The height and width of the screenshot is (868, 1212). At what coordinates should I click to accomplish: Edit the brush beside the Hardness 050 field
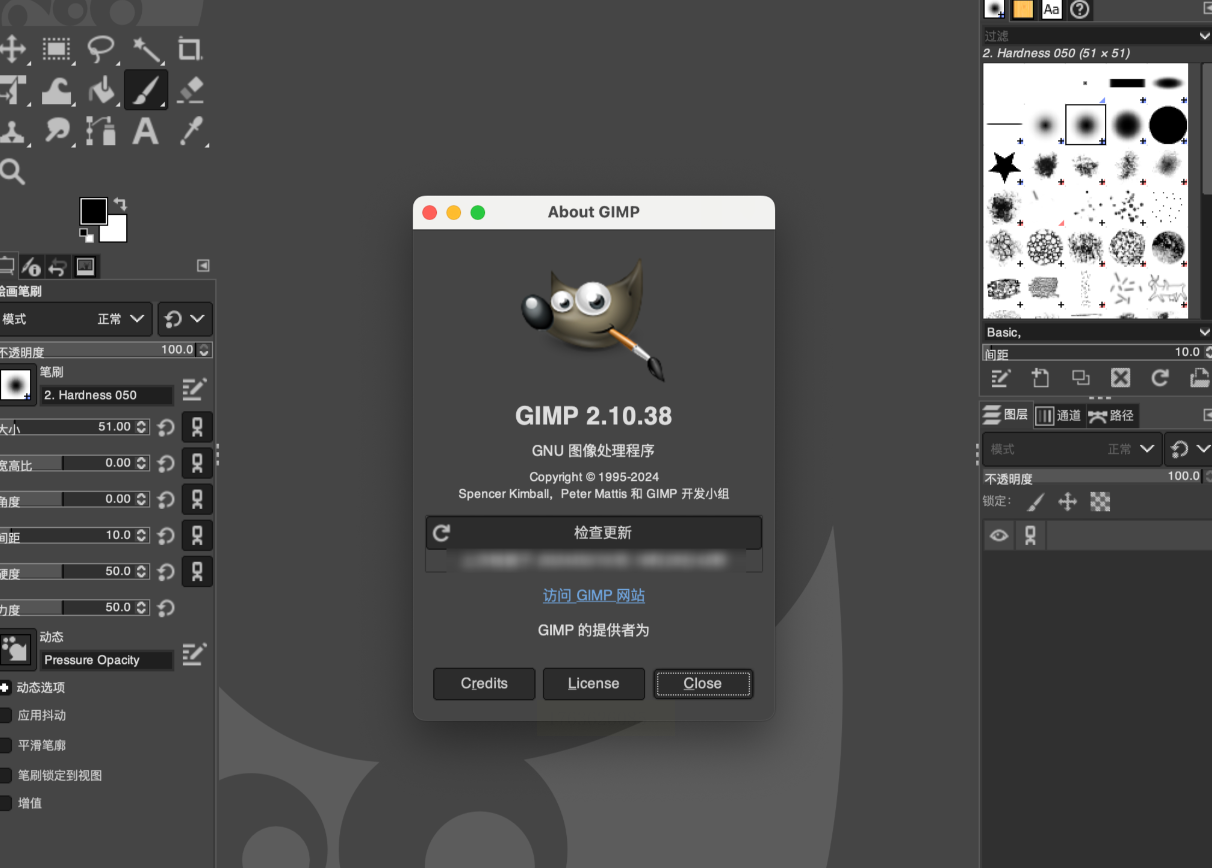pyautogui.click(x=194, y=389)
